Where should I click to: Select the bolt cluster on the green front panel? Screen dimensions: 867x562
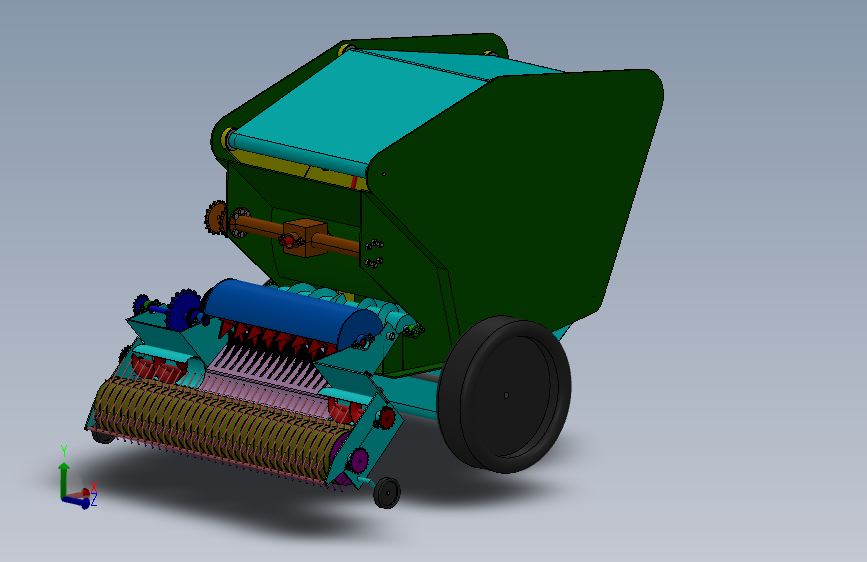click(x=374, y=253)
